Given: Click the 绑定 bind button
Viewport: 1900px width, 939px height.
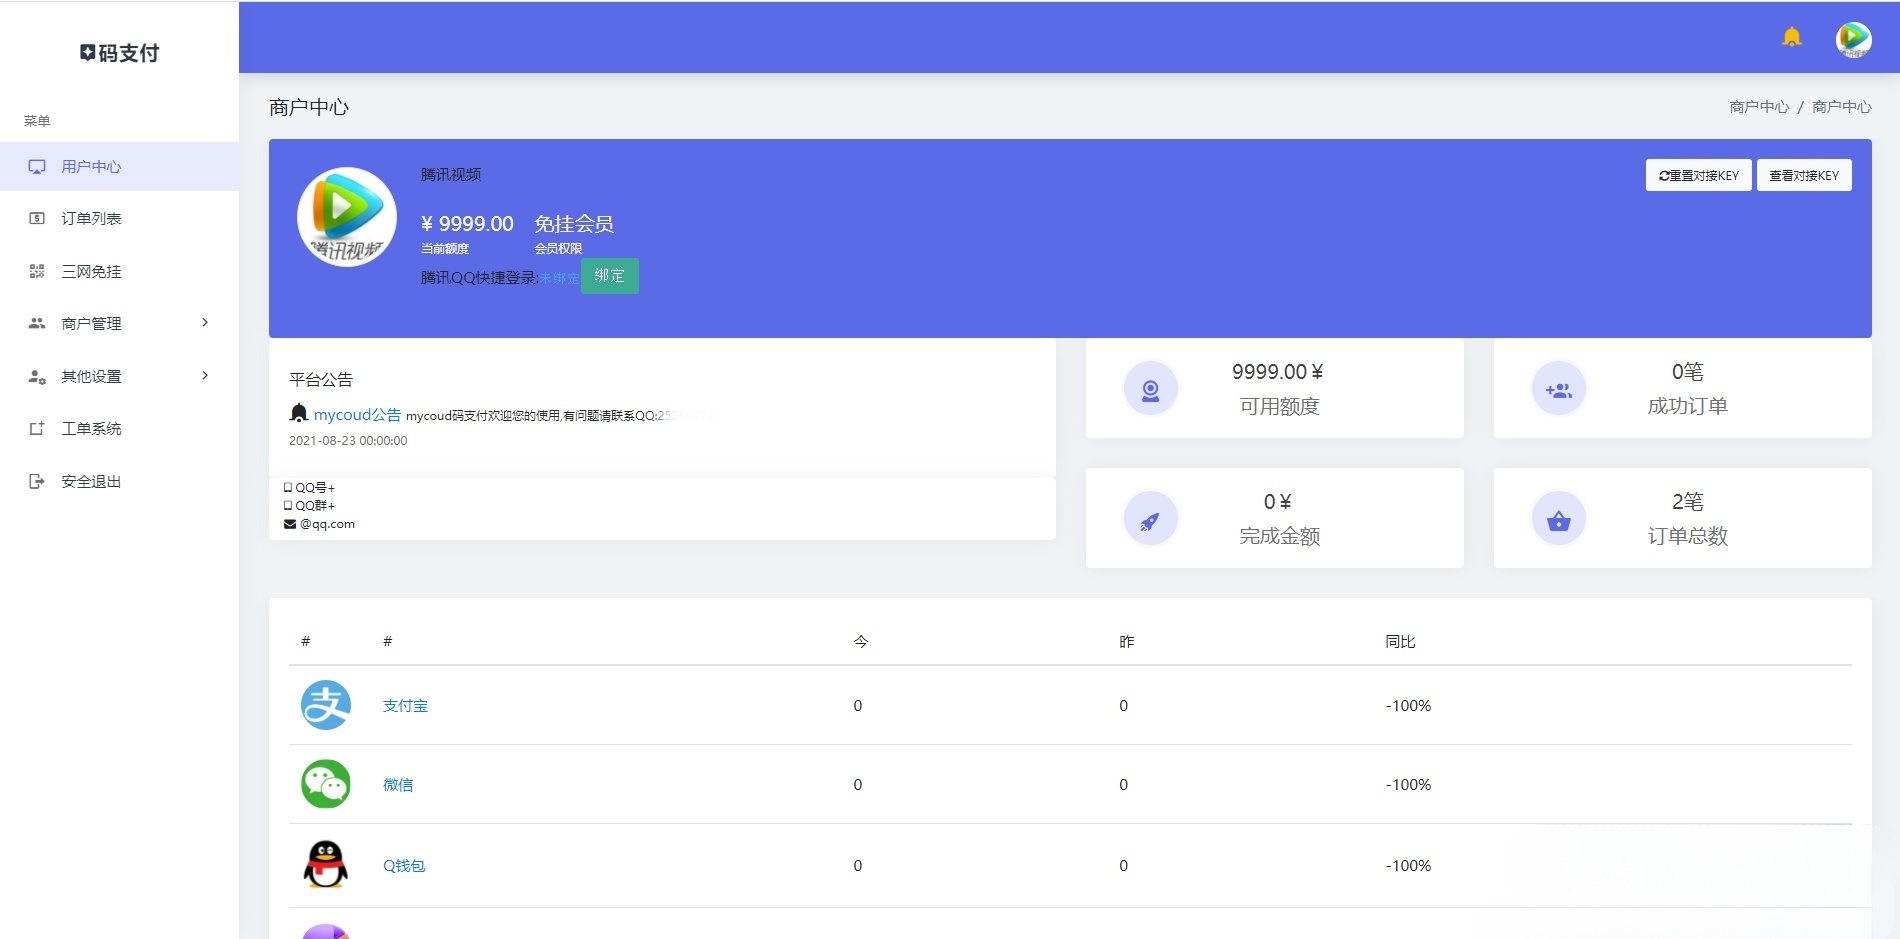Looking at the screenshot, I should tap(610, 276).
